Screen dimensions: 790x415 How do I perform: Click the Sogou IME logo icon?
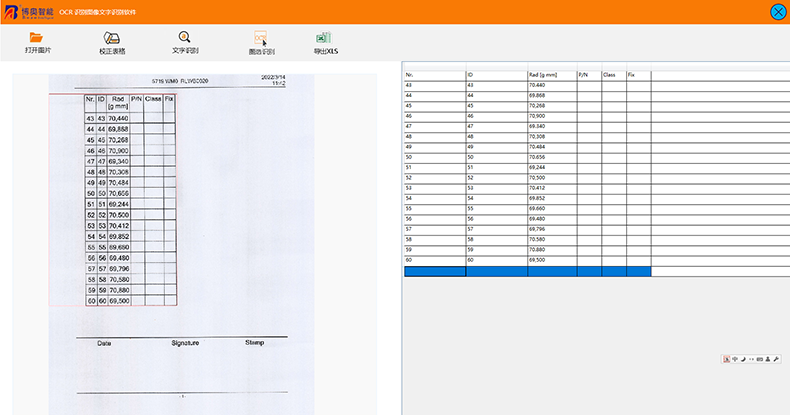(x=726, y=358)
